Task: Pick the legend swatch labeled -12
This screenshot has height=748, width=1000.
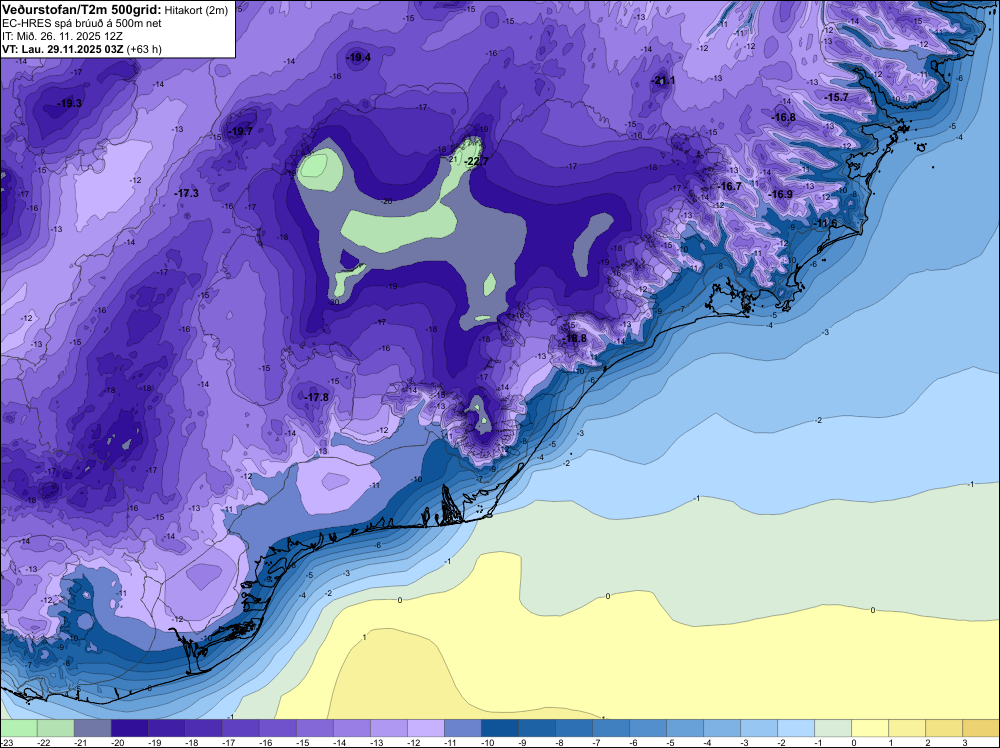Action: pyautogui.click(x=425, y=728)
